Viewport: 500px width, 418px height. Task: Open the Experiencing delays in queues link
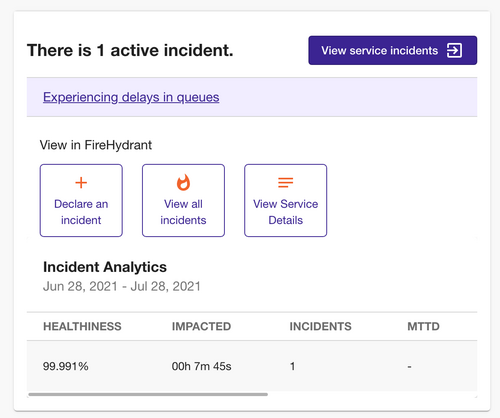[131, 97]
